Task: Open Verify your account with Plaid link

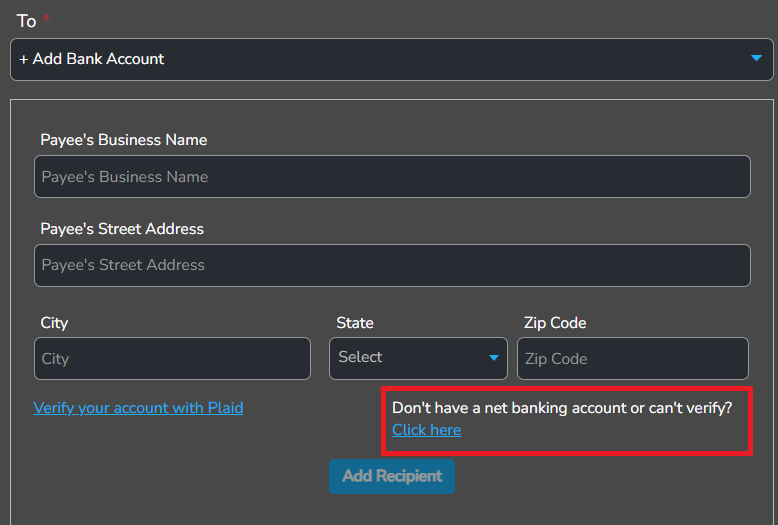Action: point(138,408)
